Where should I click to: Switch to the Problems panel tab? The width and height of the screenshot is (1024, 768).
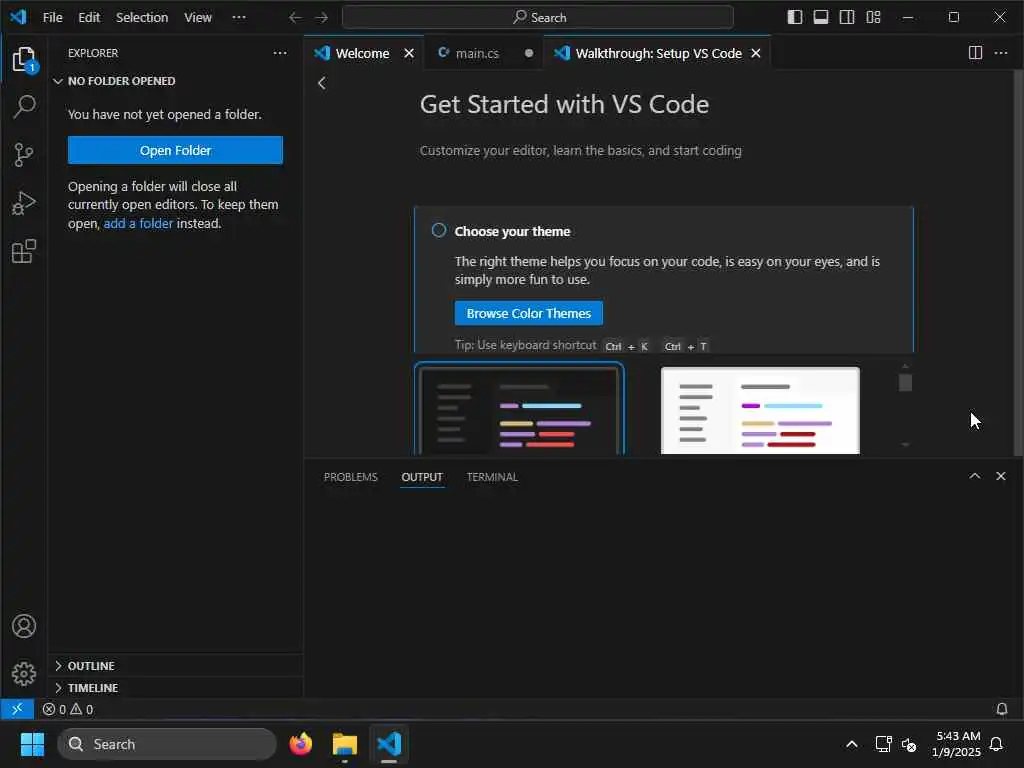tap(351, 477)
